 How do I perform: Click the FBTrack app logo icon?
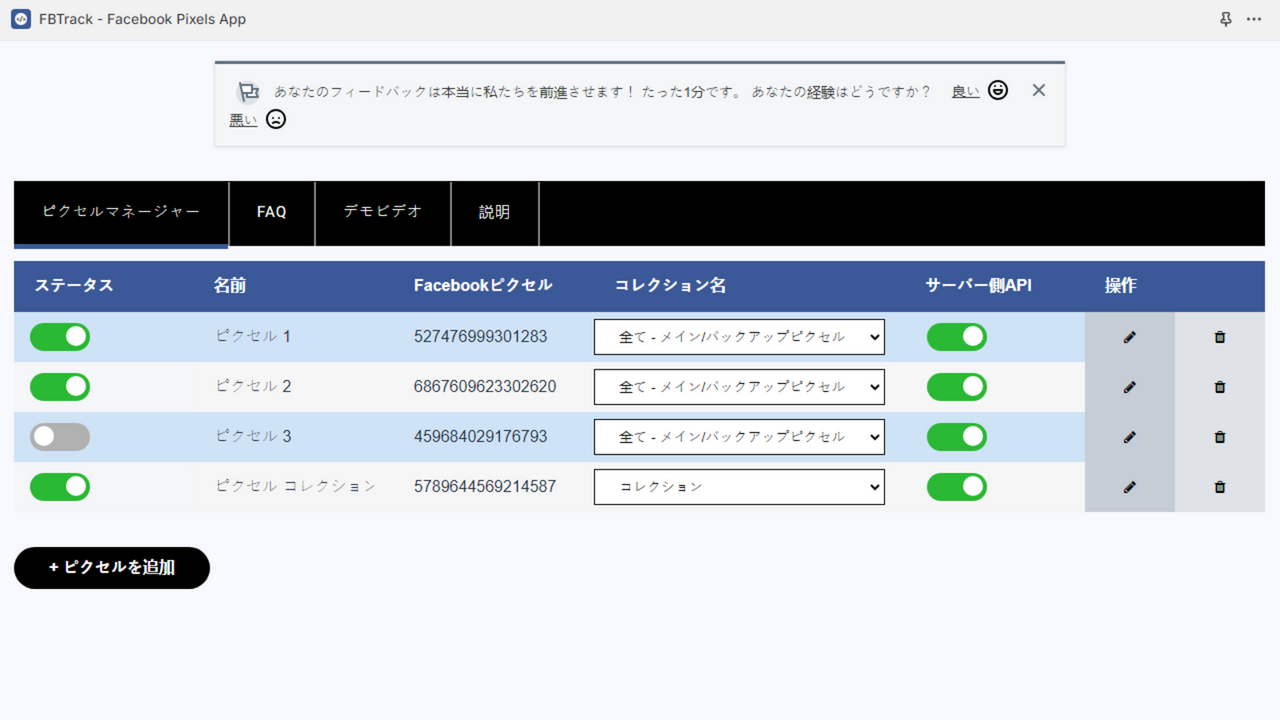coord(21,19)
